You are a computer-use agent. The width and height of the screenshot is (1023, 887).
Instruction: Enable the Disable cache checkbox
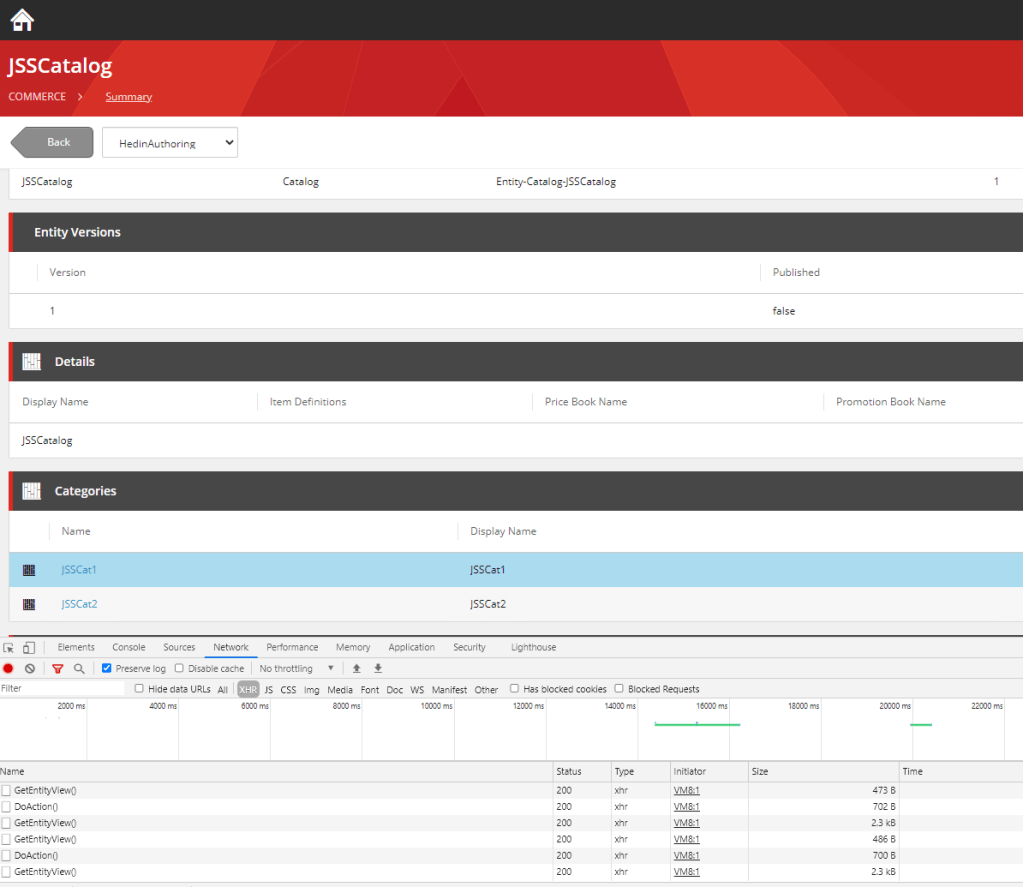(x=179, y=669)
